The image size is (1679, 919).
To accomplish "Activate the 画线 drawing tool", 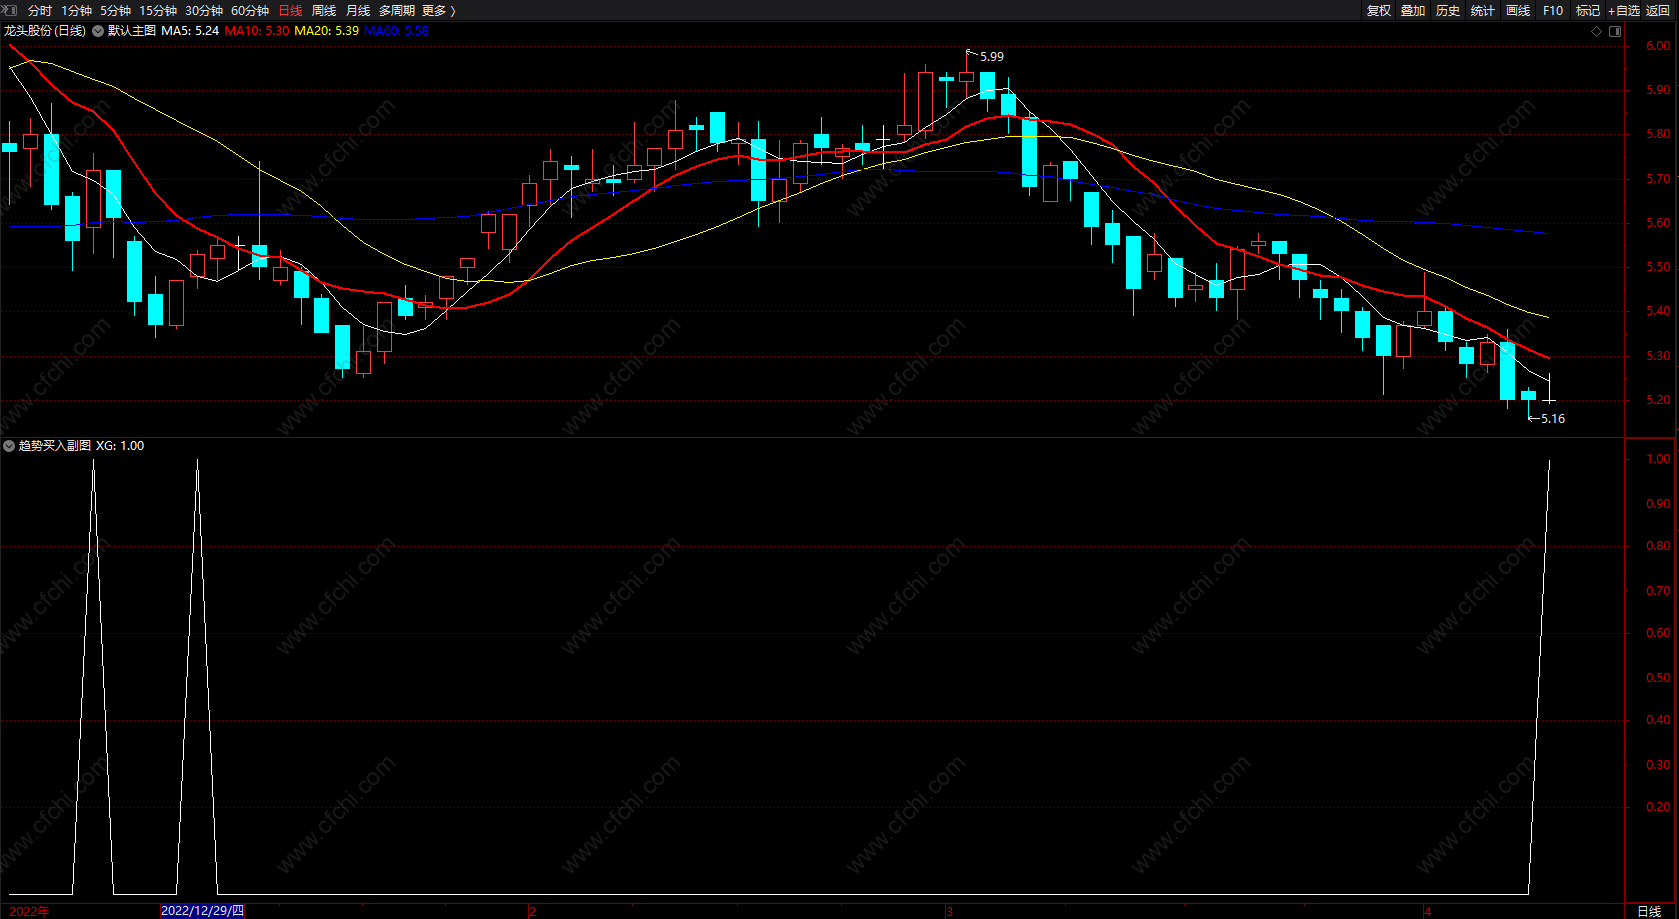I will click(1518, 11).
